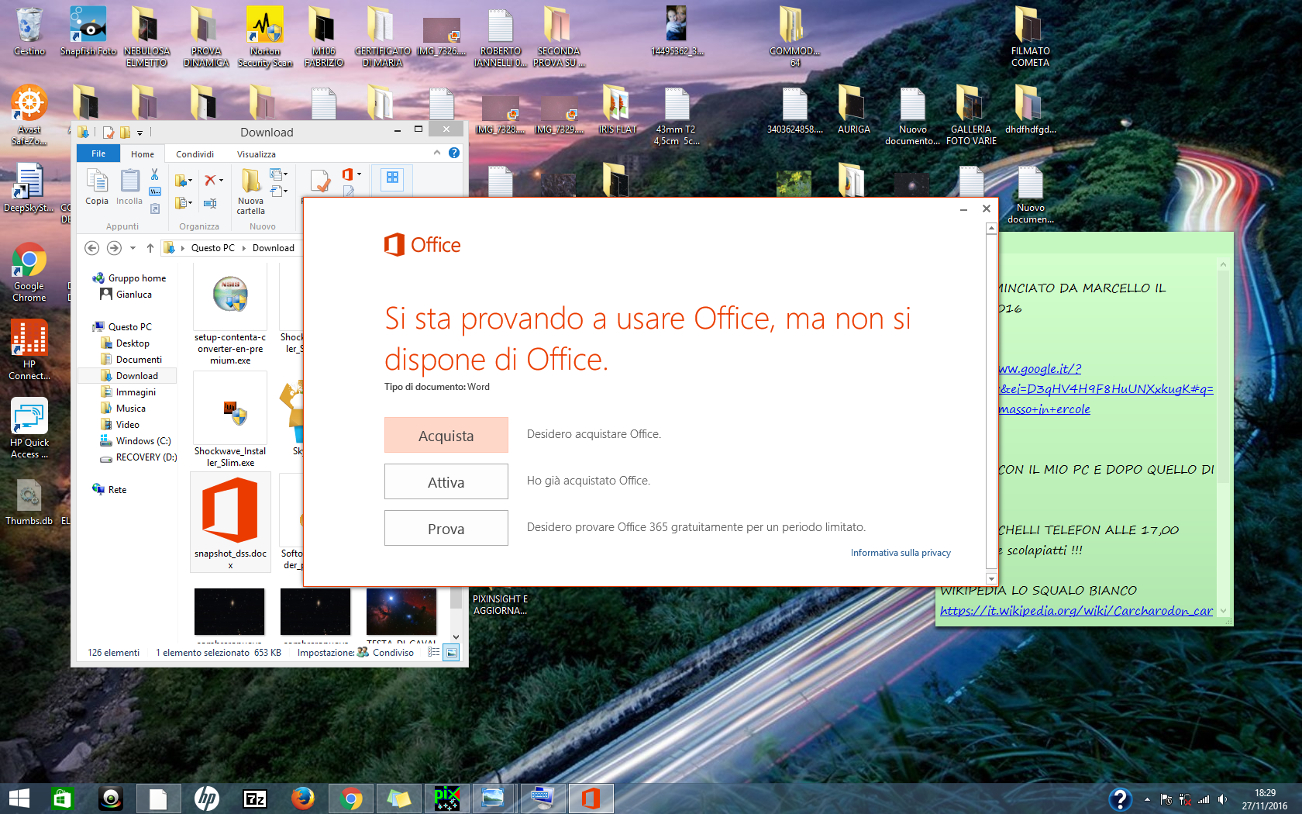Select setup-contenta-converter-en-premium.exe file
The height and width of the screenshot is (814, 1302).
230,315
